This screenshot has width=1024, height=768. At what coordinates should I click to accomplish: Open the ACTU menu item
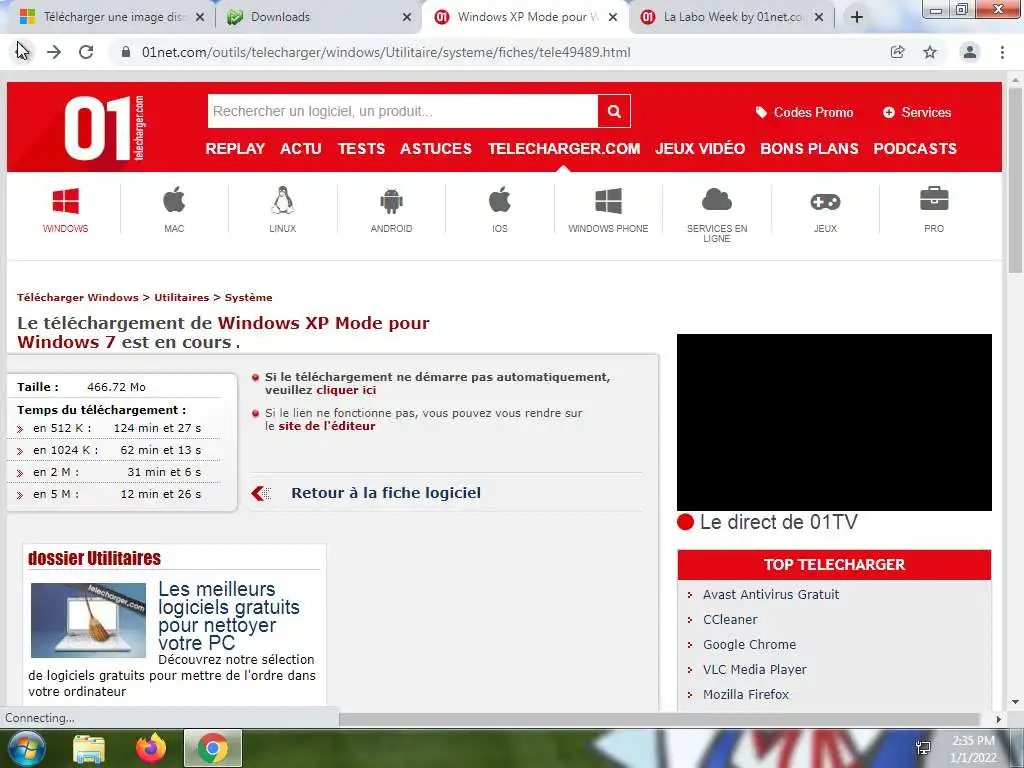(301, 149)
